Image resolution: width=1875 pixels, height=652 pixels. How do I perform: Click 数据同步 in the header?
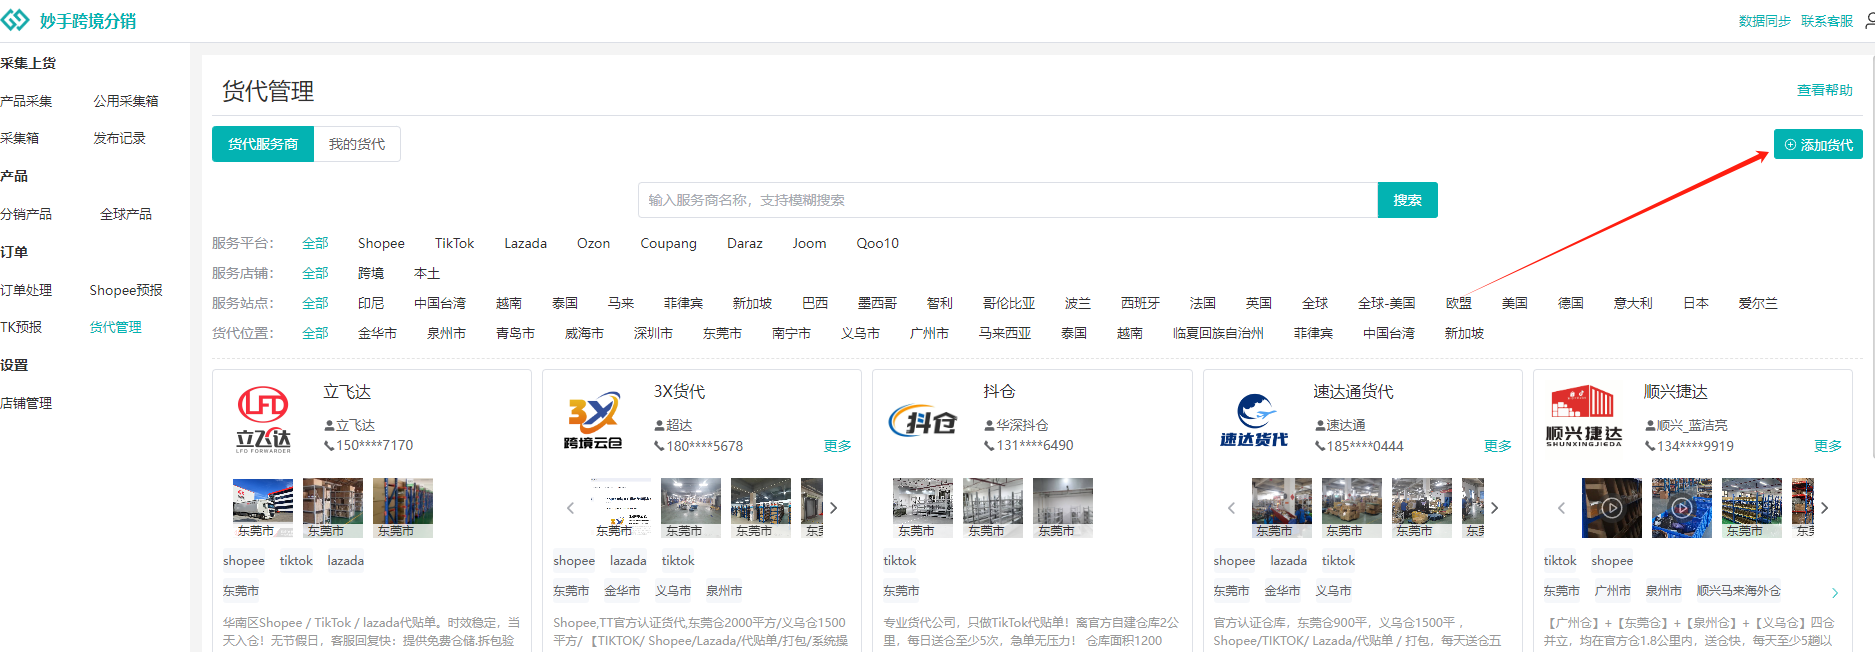pyautogui.click(x=1765, y=21)
